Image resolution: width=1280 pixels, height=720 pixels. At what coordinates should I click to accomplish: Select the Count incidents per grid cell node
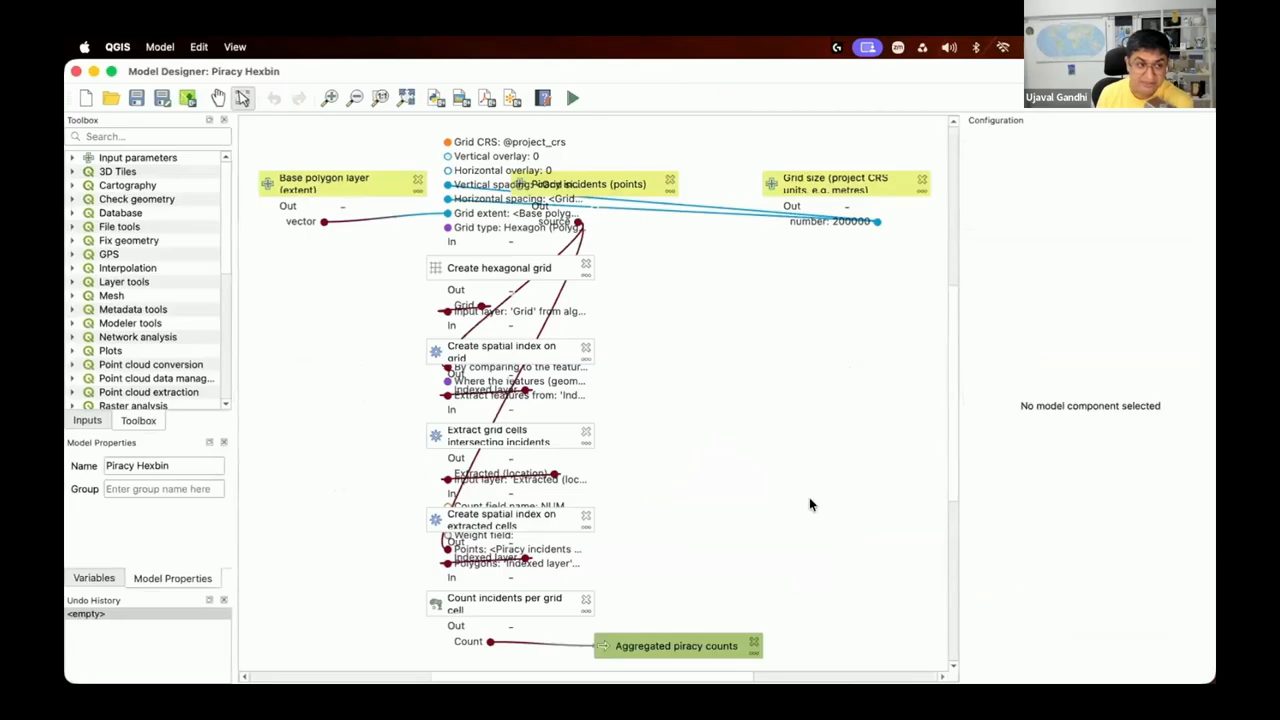[510, 604]
